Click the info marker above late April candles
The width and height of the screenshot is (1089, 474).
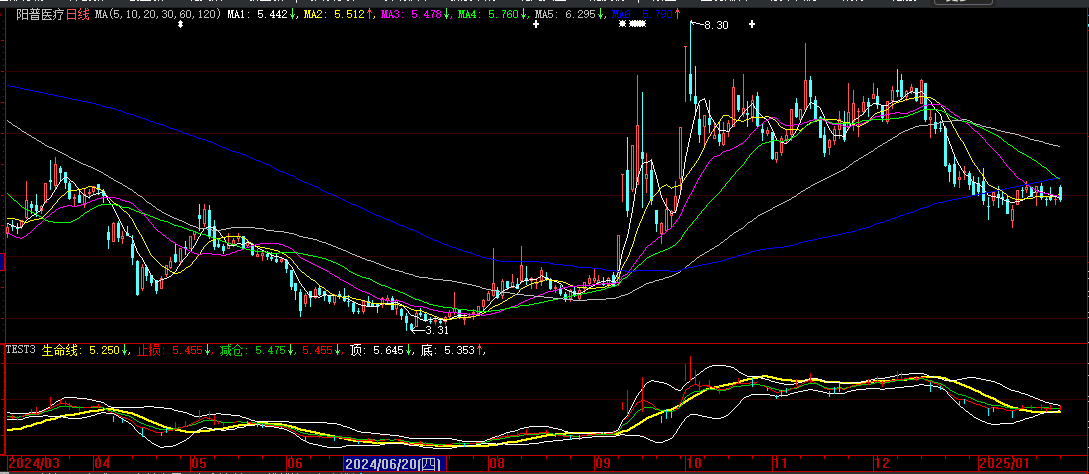coord(181,25)
